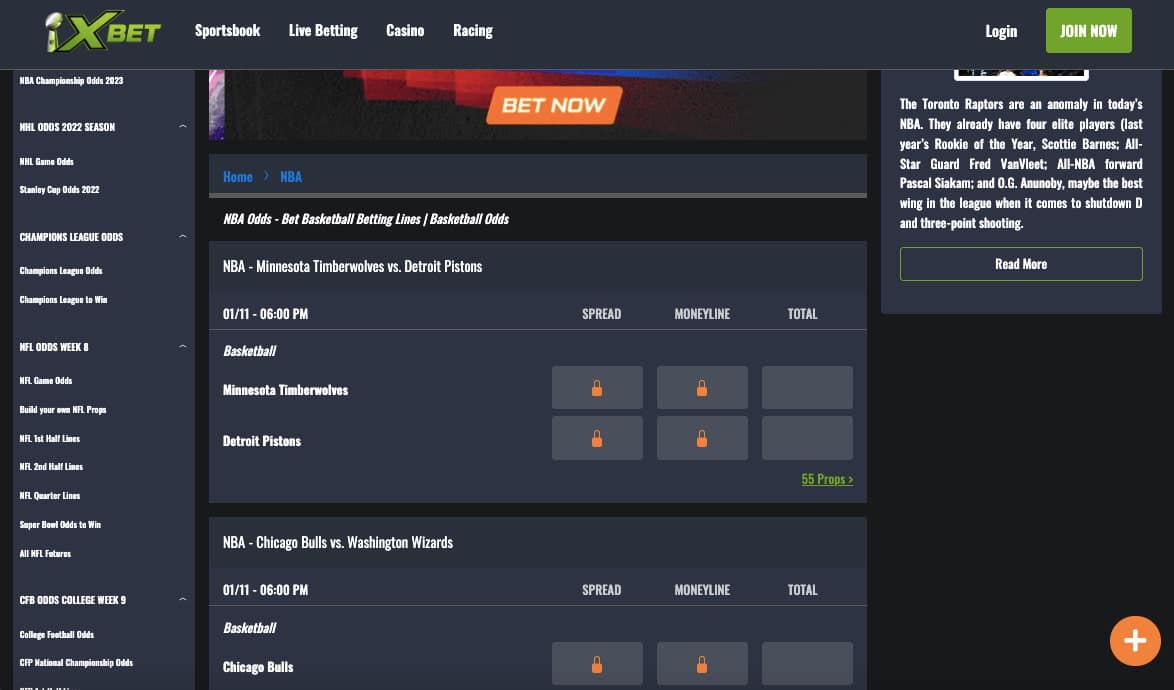Click Minnesota Timberwolves moneyline lock icon
This screenshot has width=1174, height=690.
[702, 388]
